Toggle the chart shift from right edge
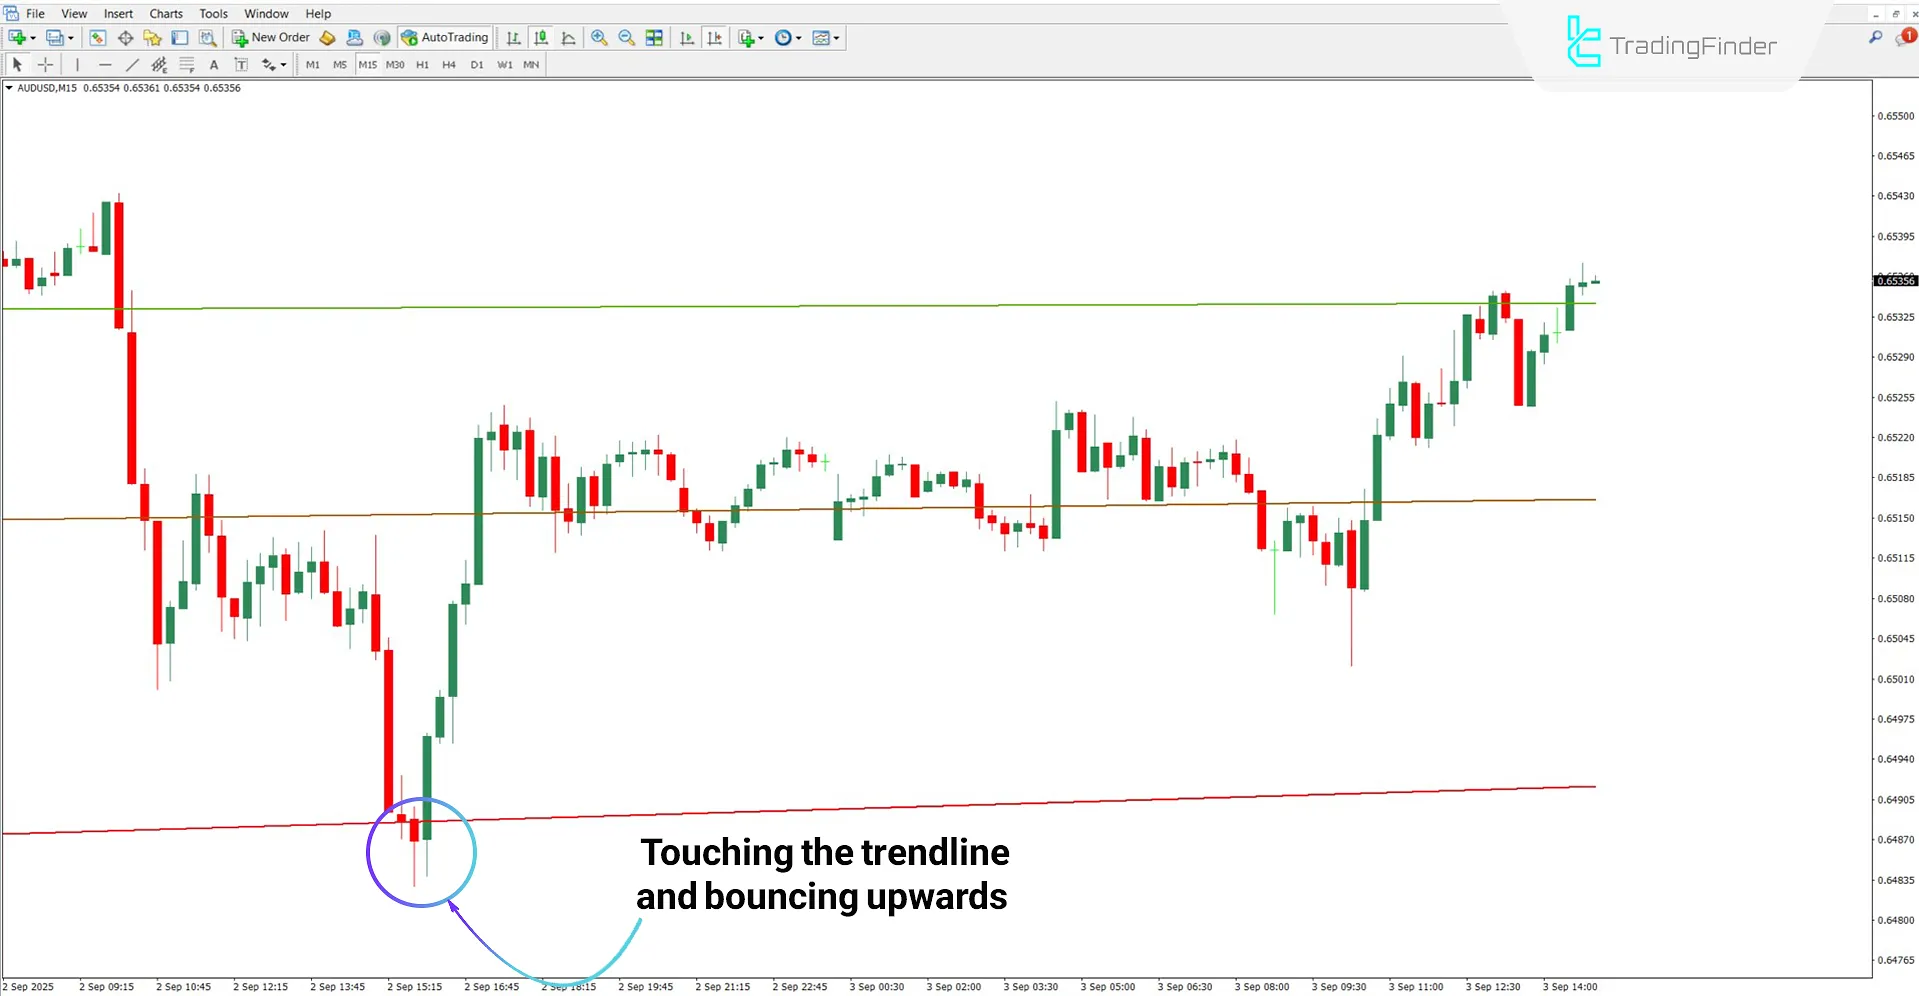 715,37
